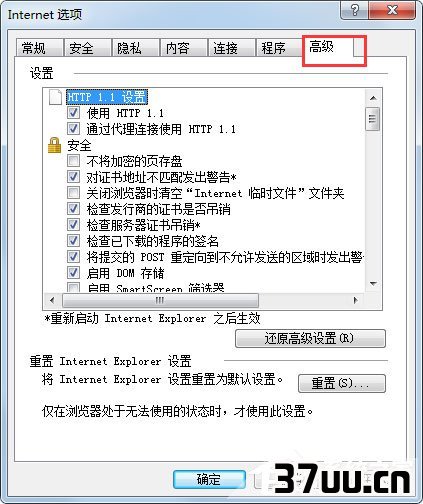Click the horizontal scrollbar thumb in settings list
This screenshot has width=423, height=504.
coord(160,300)
